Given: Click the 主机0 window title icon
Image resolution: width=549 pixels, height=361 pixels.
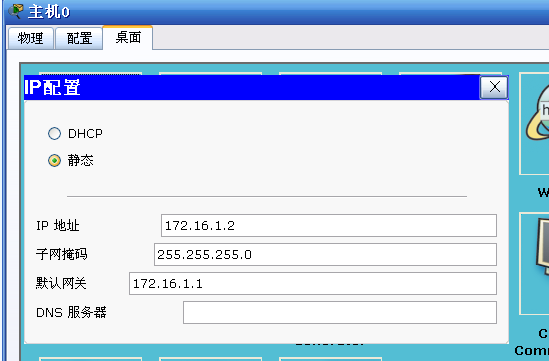Looking at the screenshot, I should click(16, 11).
